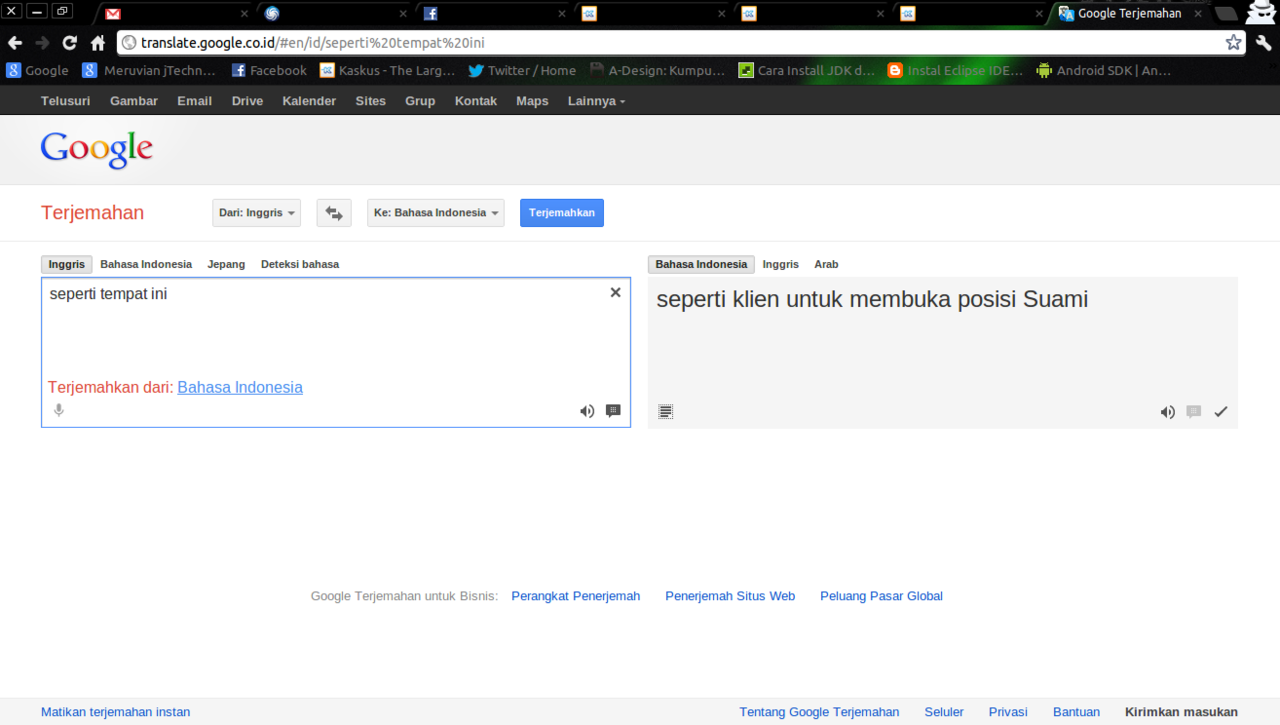1280x725 pixels.
Task: Open Facebook bookmark in bookmarks bar
Action: pos(269,70)
